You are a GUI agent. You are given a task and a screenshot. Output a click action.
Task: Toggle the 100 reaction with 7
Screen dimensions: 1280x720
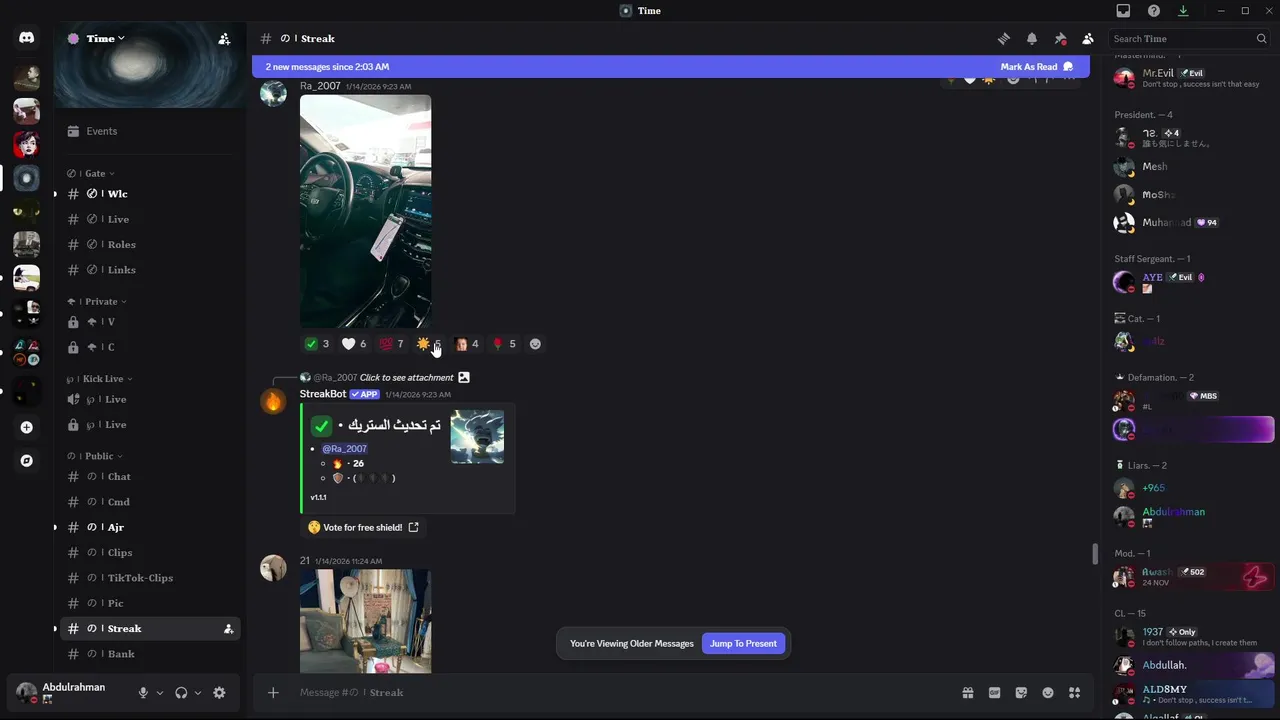coord(391,344)
